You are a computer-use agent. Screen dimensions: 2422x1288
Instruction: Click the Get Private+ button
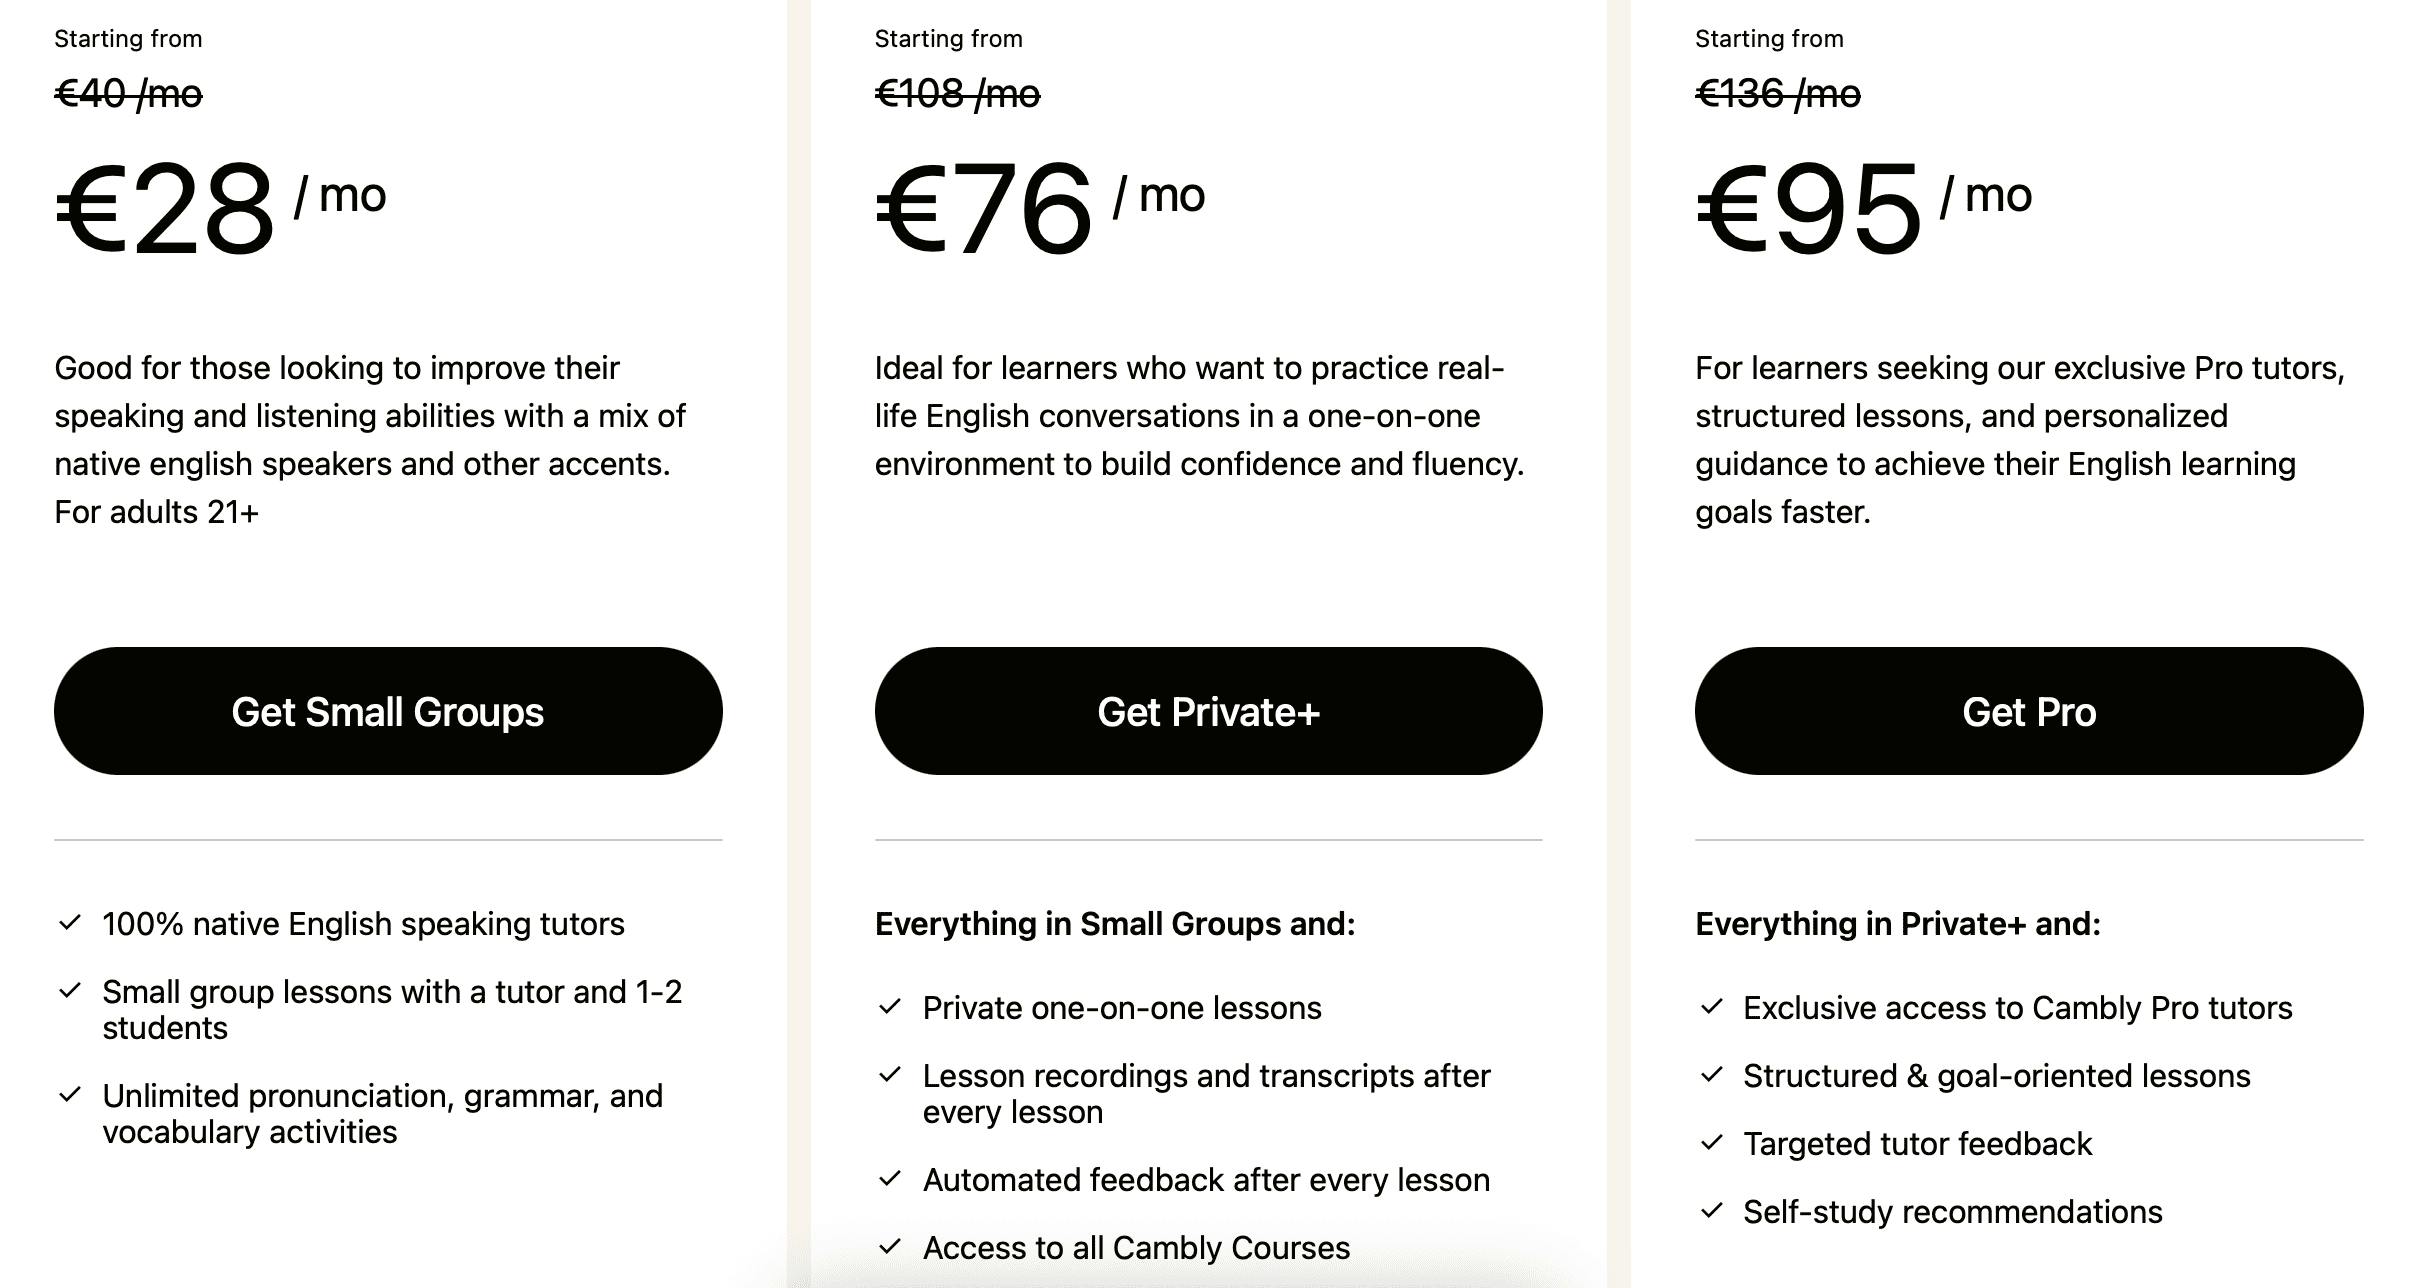click(x=1210, y=711)
